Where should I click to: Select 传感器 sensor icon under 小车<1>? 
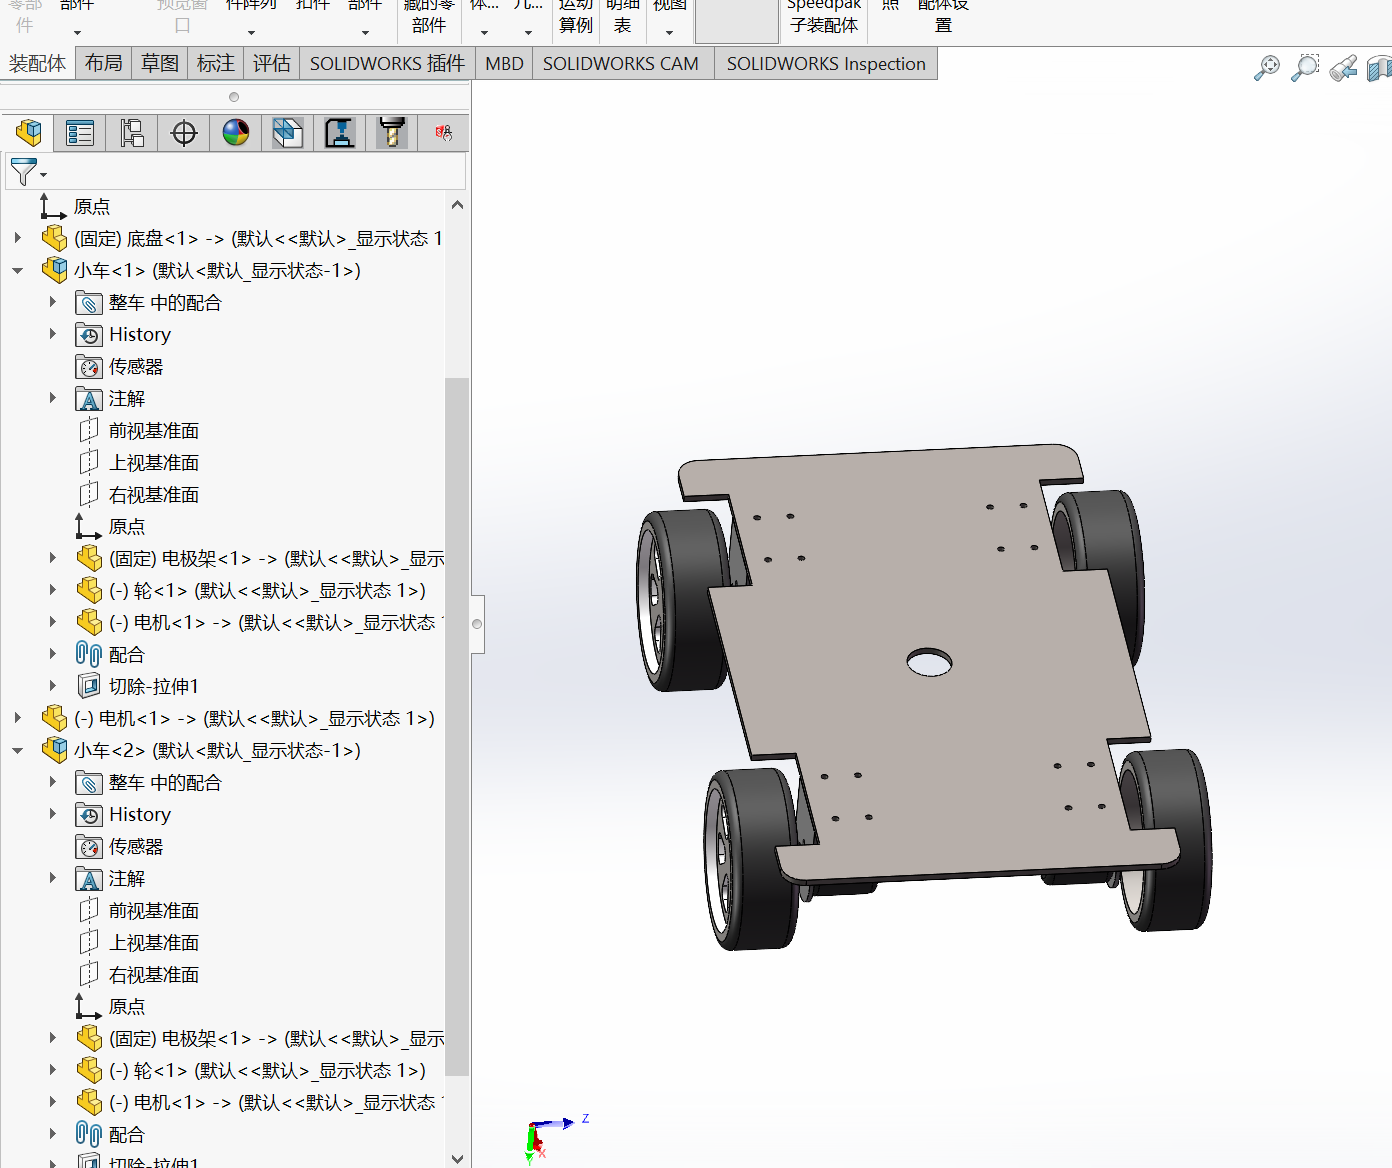click(89, 367)
